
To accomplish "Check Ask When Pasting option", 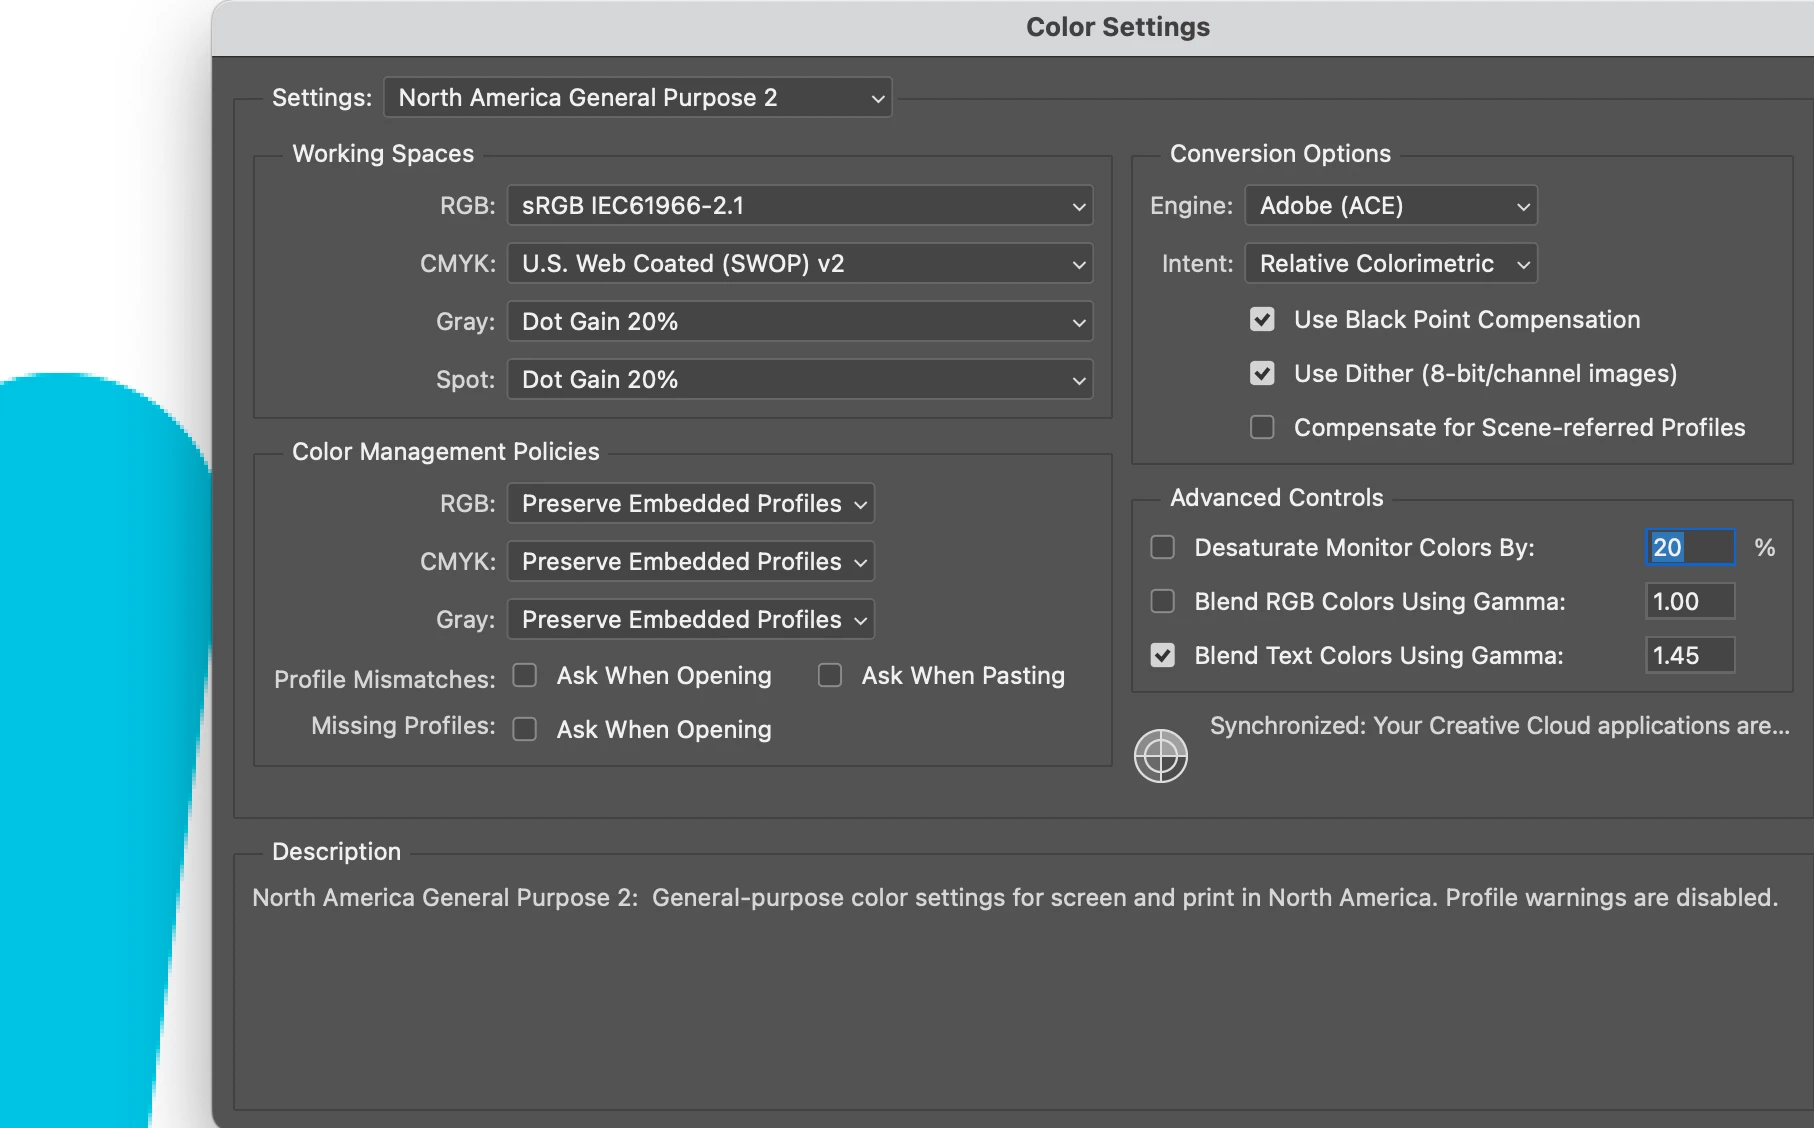I will tap(830, 676).
